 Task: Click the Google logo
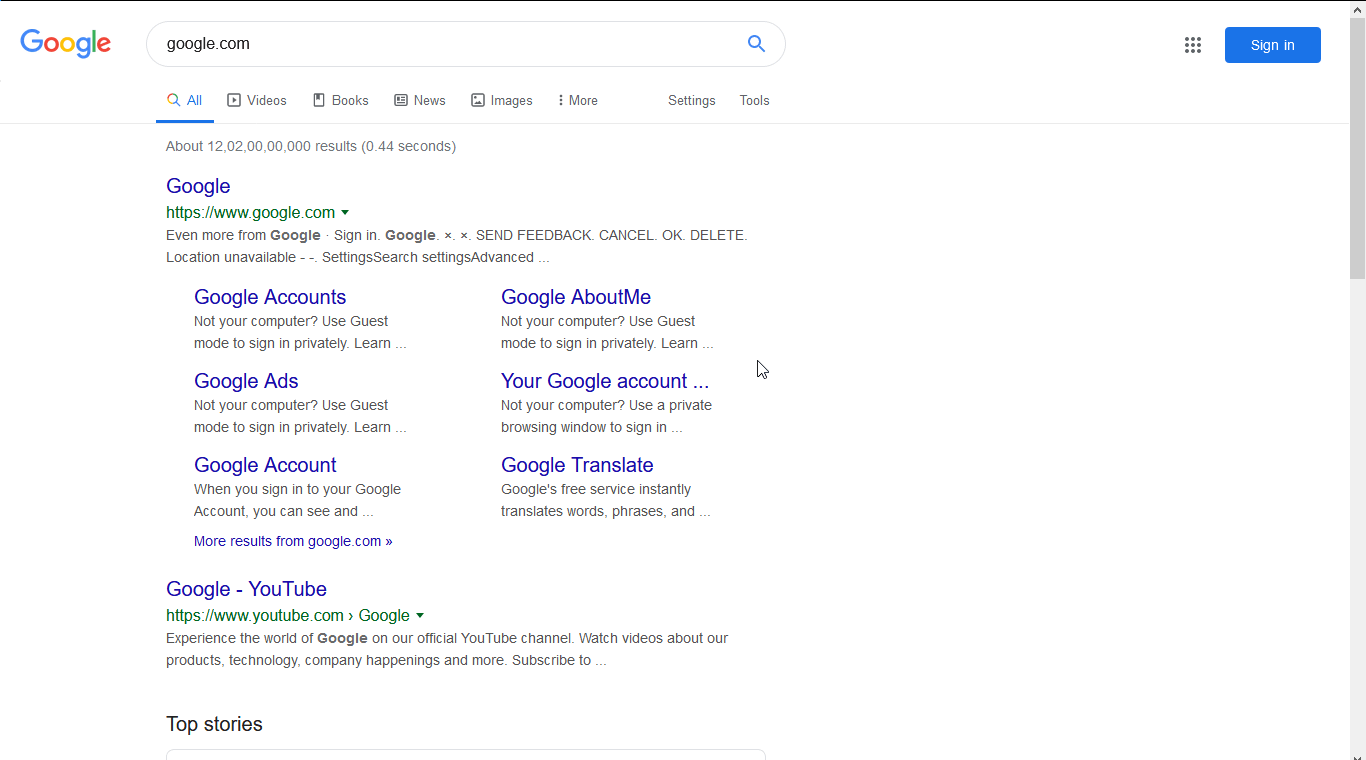pos(66,44)
